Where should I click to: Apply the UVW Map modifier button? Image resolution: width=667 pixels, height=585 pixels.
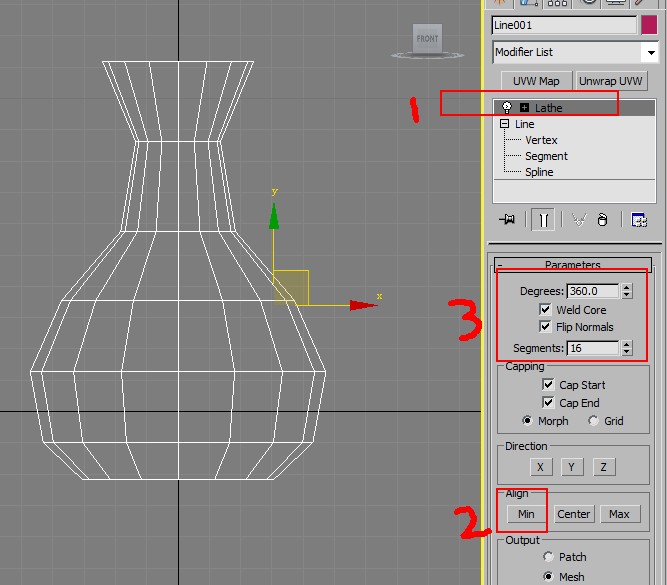(536, 81)
